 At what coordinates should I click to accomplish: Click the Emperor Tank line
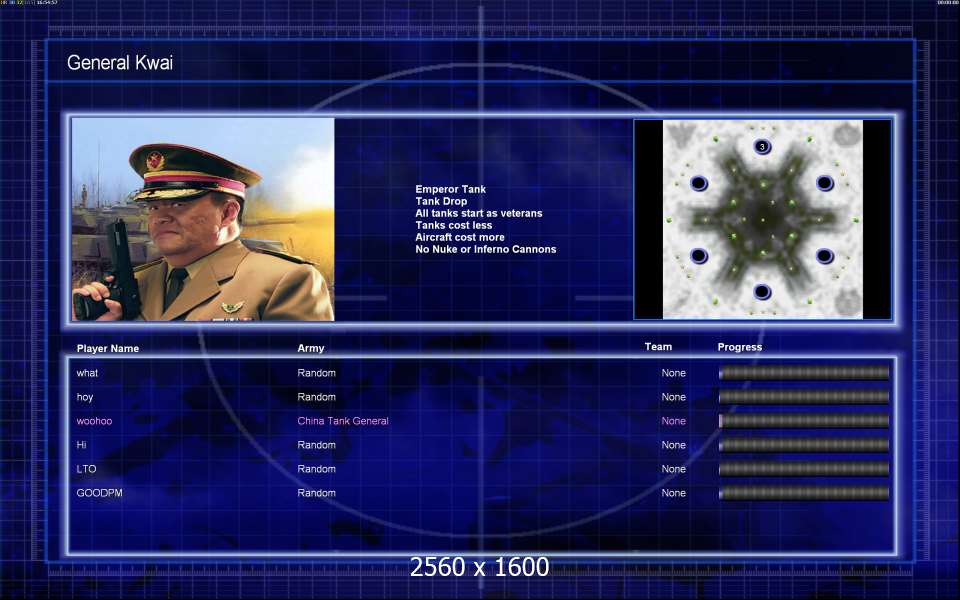point(451,189)
